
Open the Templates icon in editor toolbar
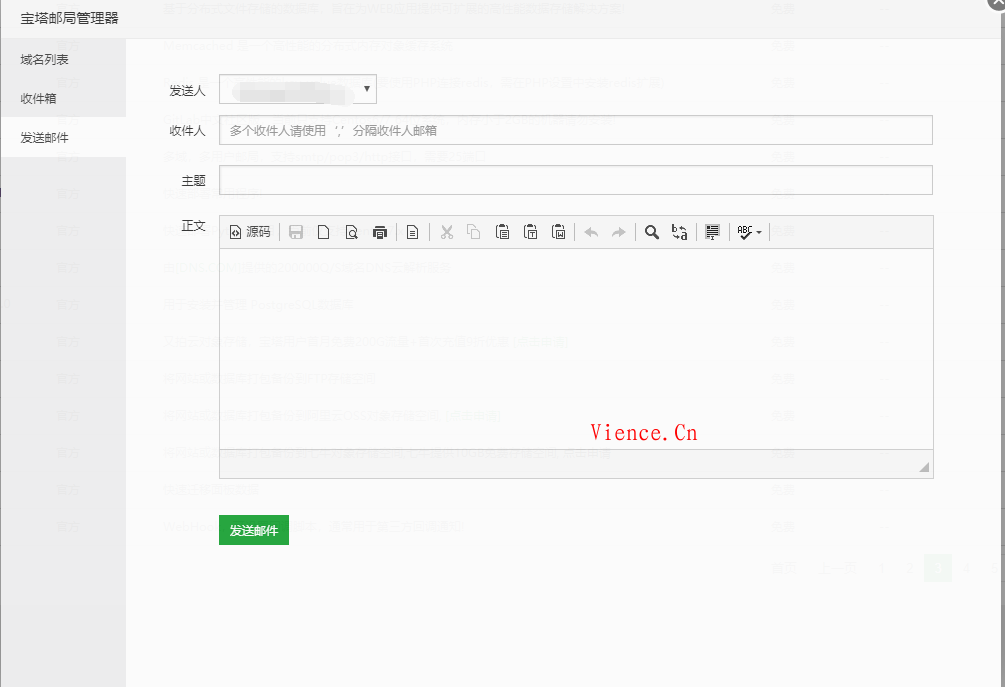pyautogui.click(x=412, y=232)
